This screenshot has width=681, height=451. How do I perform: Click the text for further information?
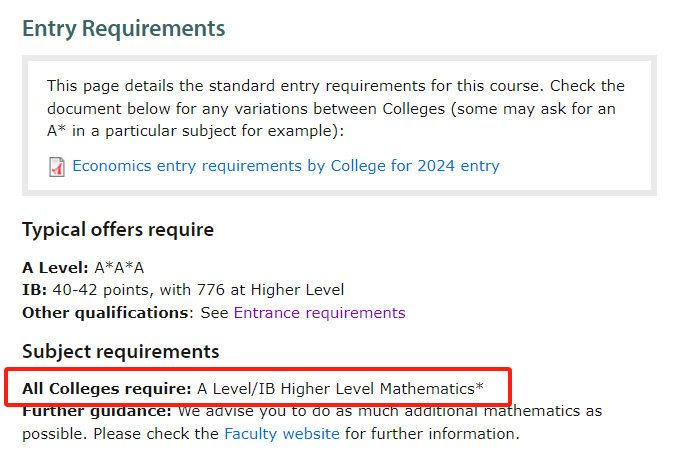coord(432,434)
